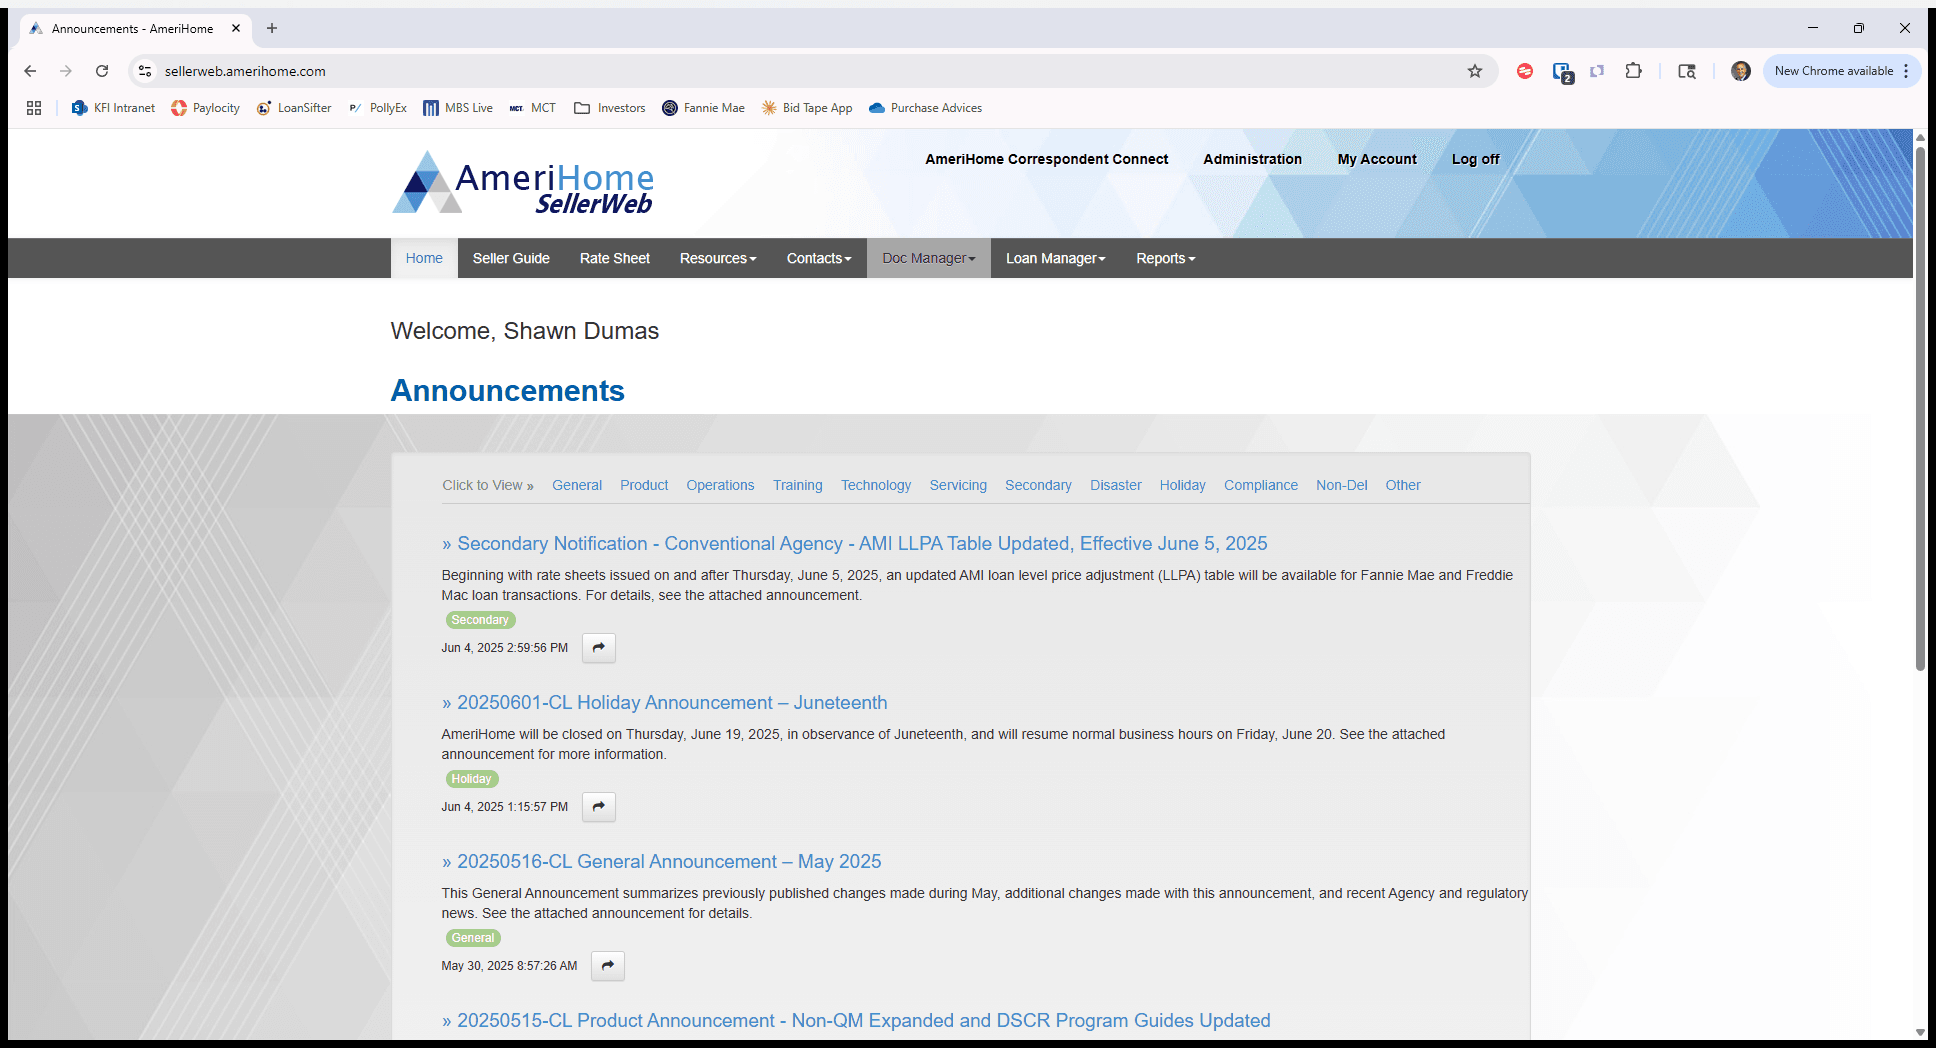
Task: Open Fannie Mae bookmark
Action: [x=703, y=108]
